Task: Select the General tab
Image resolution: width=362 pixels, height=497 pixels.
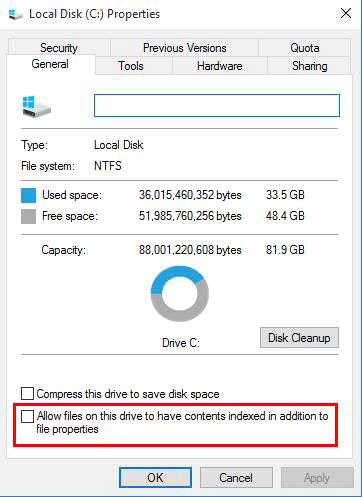Action: 51,64
